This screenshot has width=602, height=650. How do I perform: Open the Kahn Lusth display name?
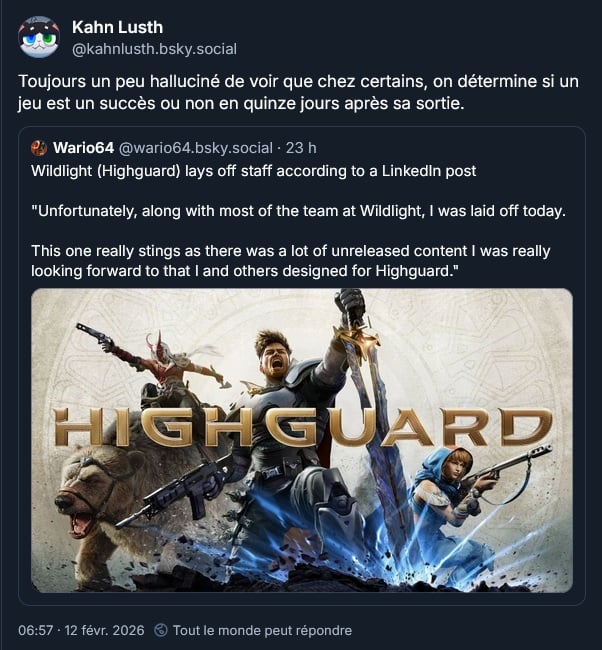117,27
